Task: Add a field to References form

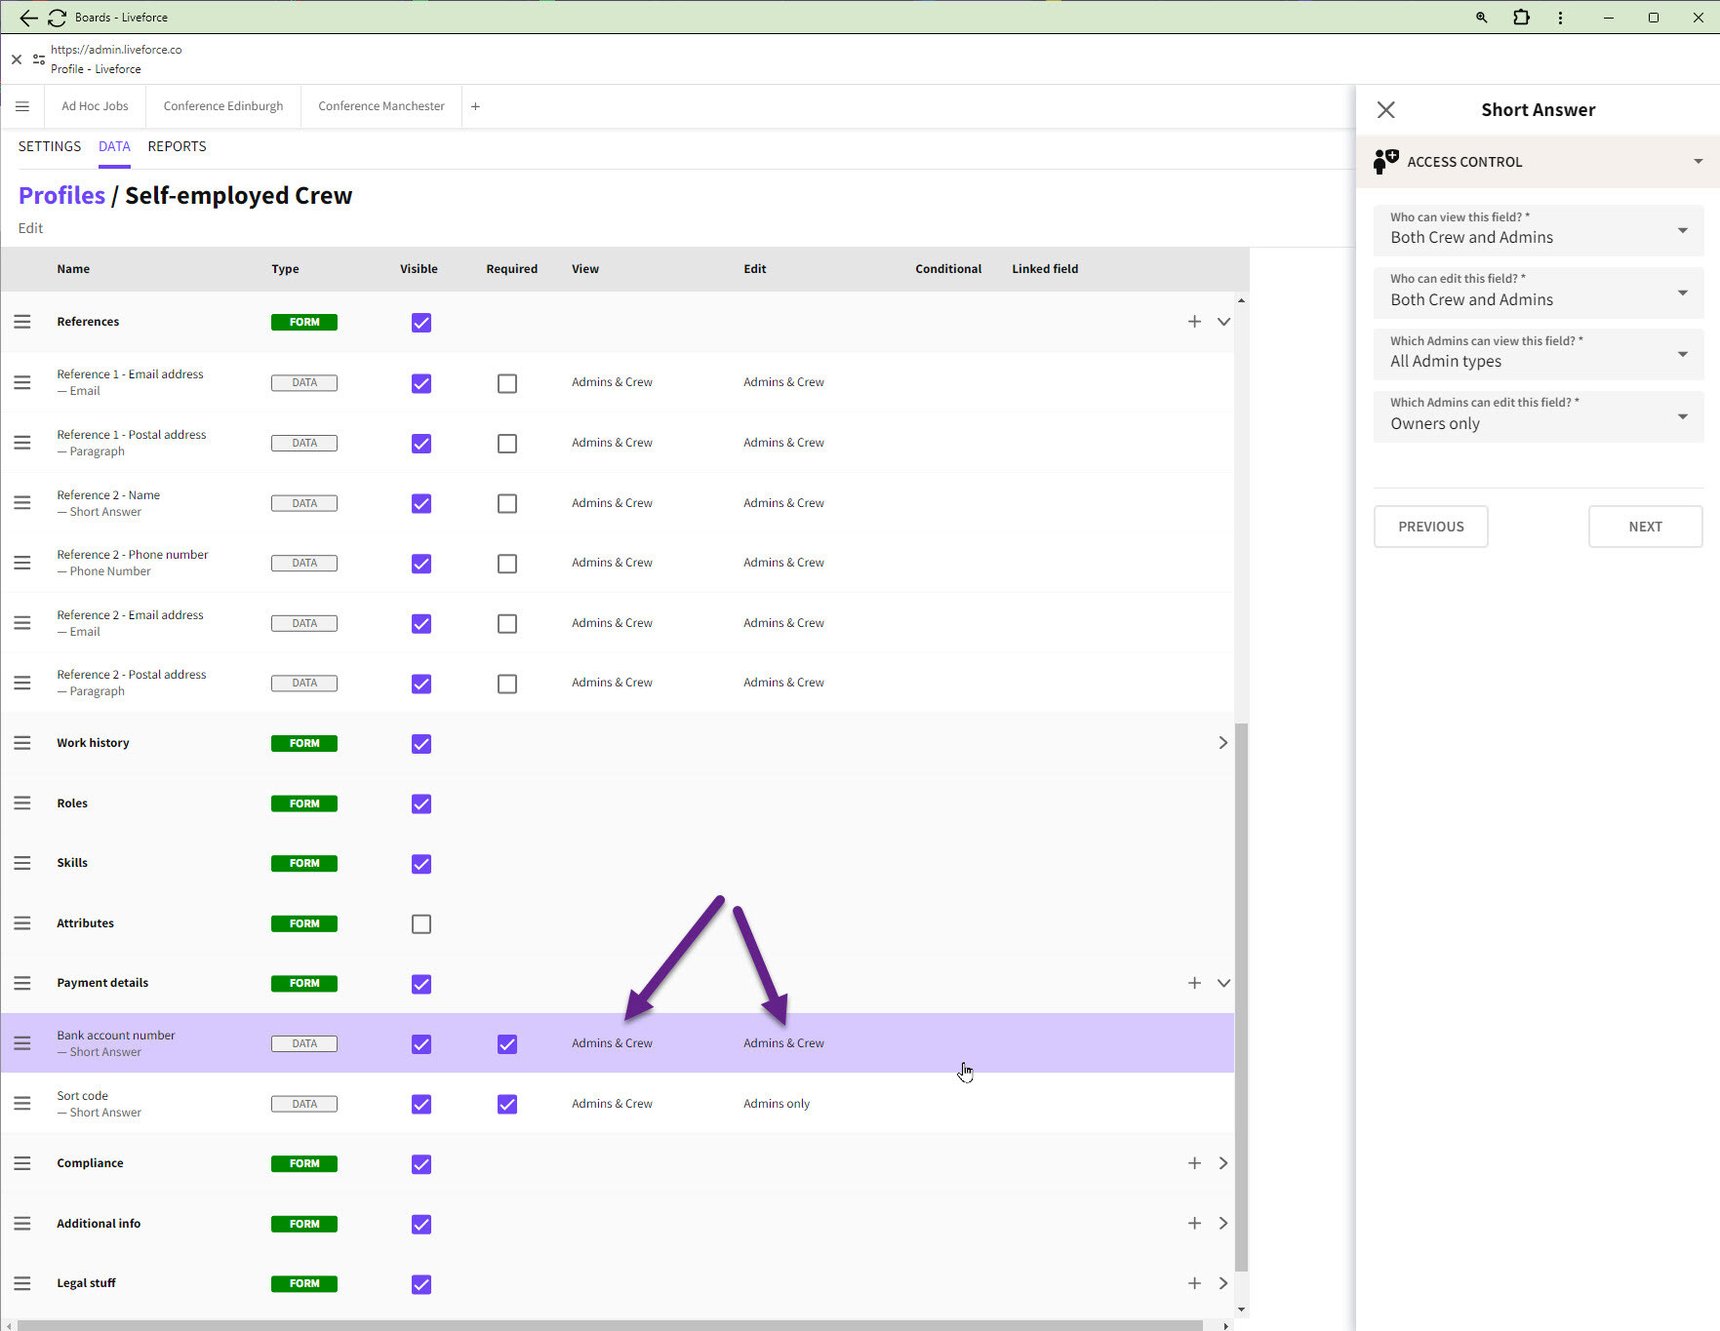Action: 1194,322
